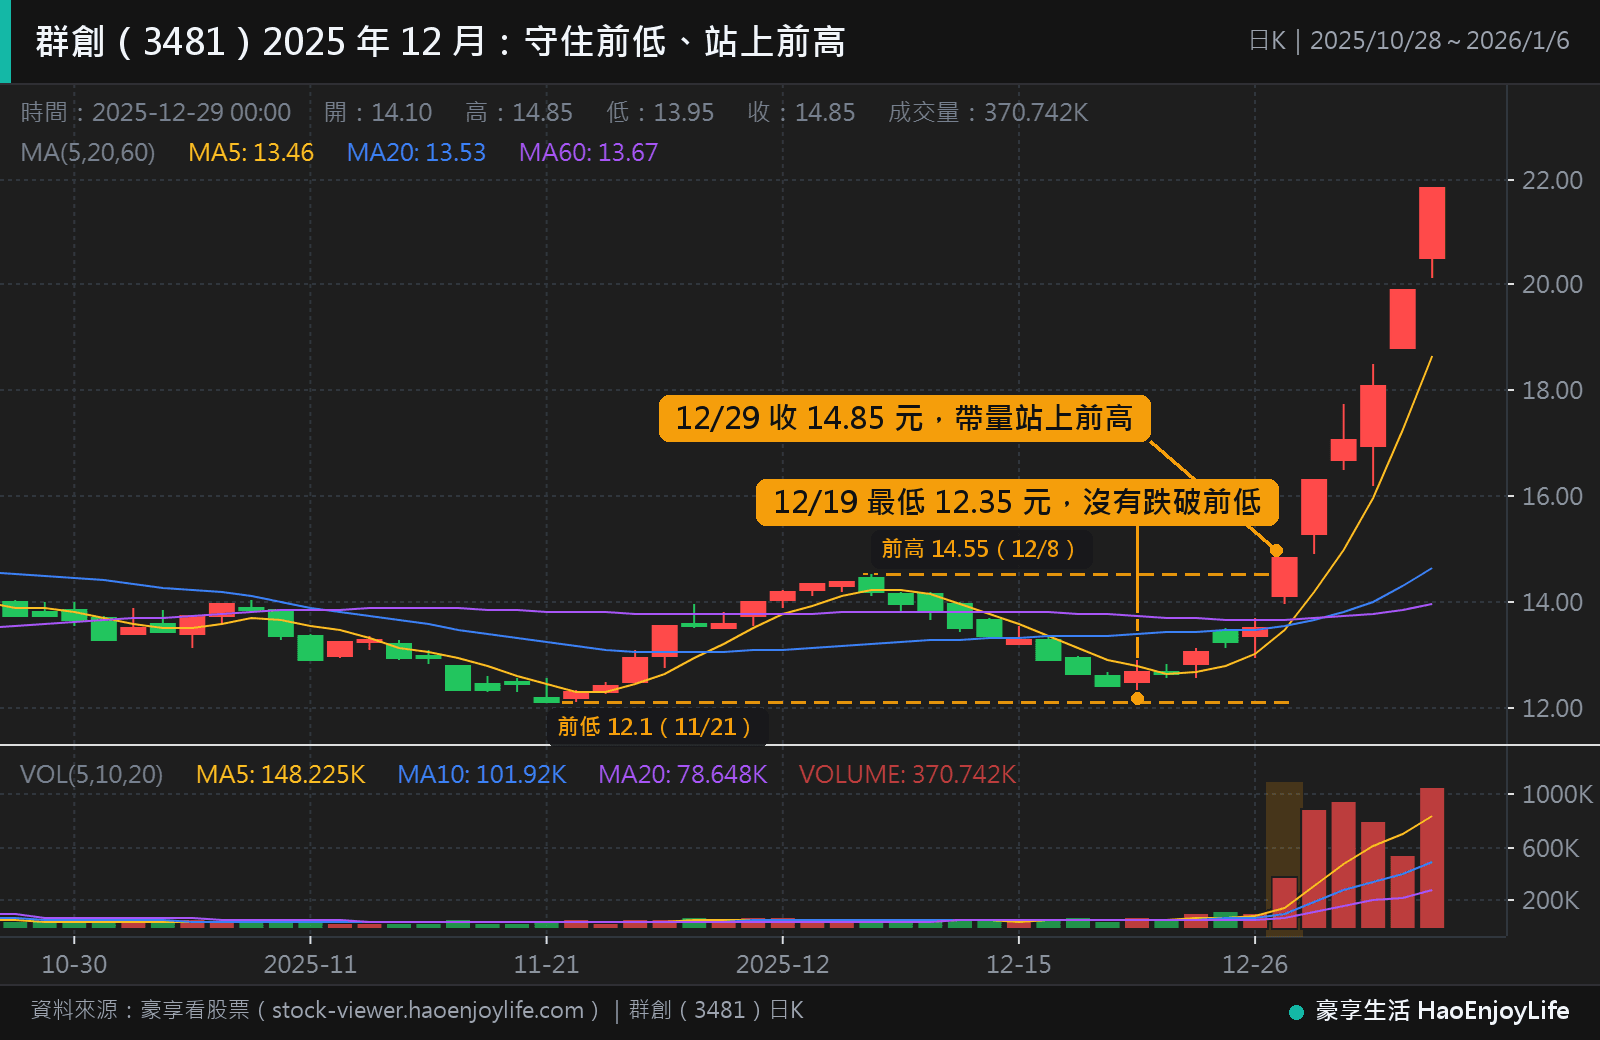This screenshot has height=1040, width=1600.
Task: Click the 2025-12 date axis label
Action: (783, 964)
